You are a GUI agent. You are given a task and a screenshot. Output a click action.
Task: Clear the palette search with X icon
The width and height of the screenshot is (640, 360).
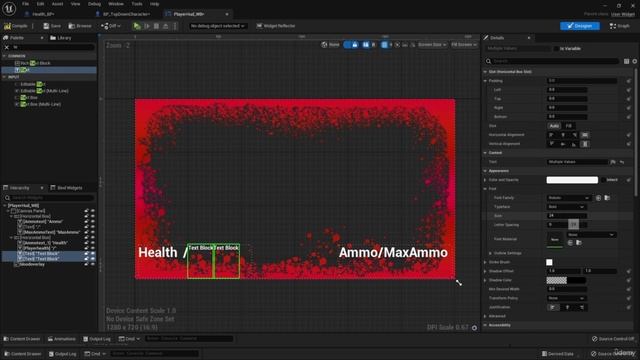click(x=7, y=47)
